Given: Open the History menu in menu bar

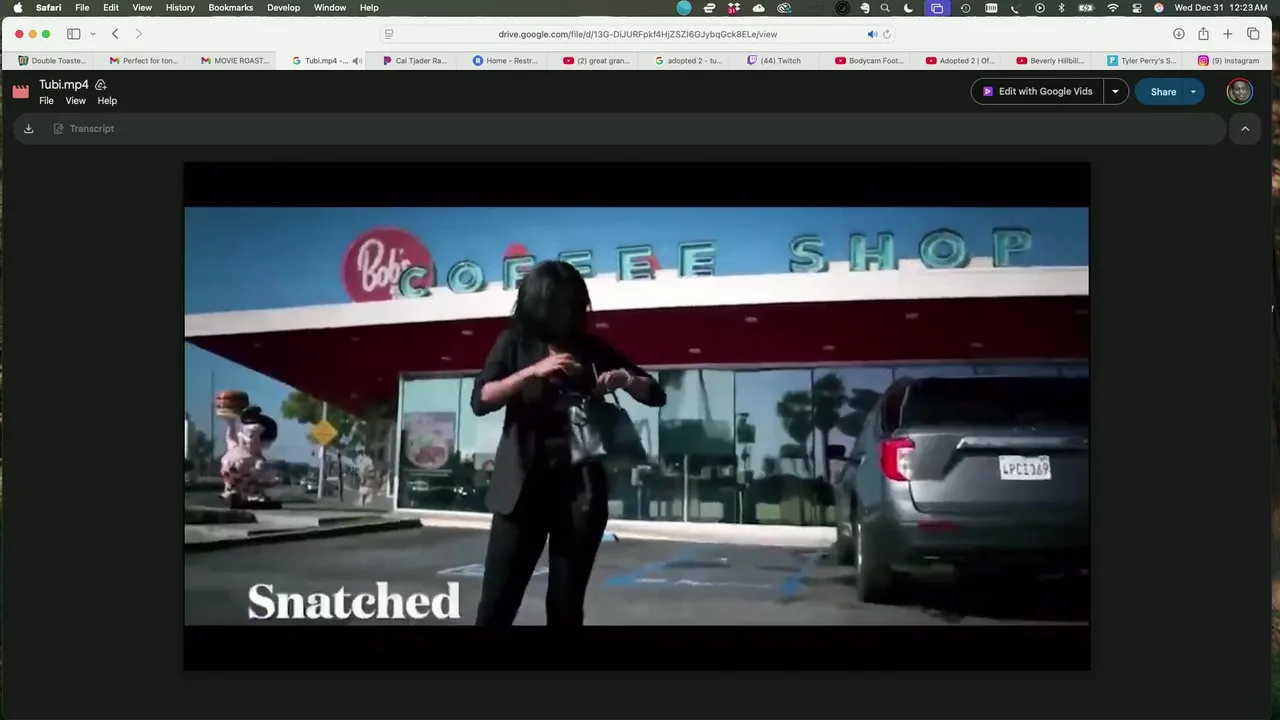Looking at the screenshot, I should [180, 8].
